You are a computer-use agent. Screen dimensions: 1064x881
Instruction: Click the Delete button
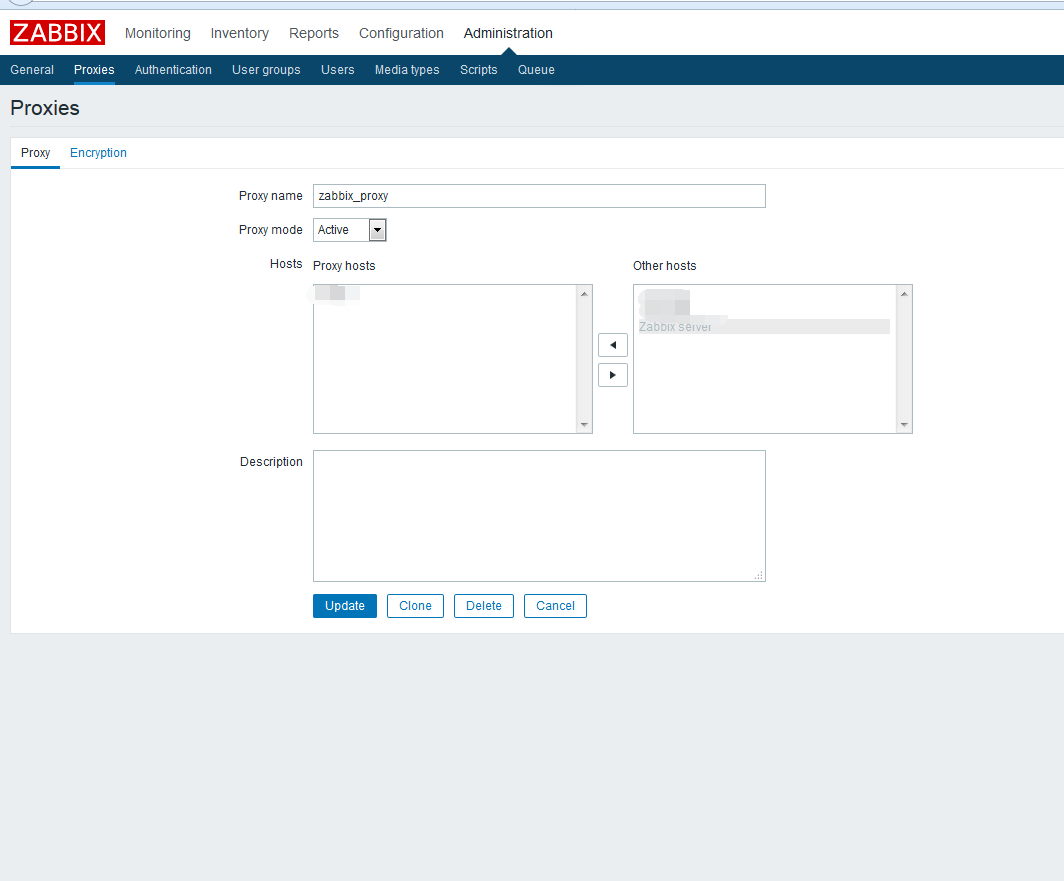click(484, 606)
